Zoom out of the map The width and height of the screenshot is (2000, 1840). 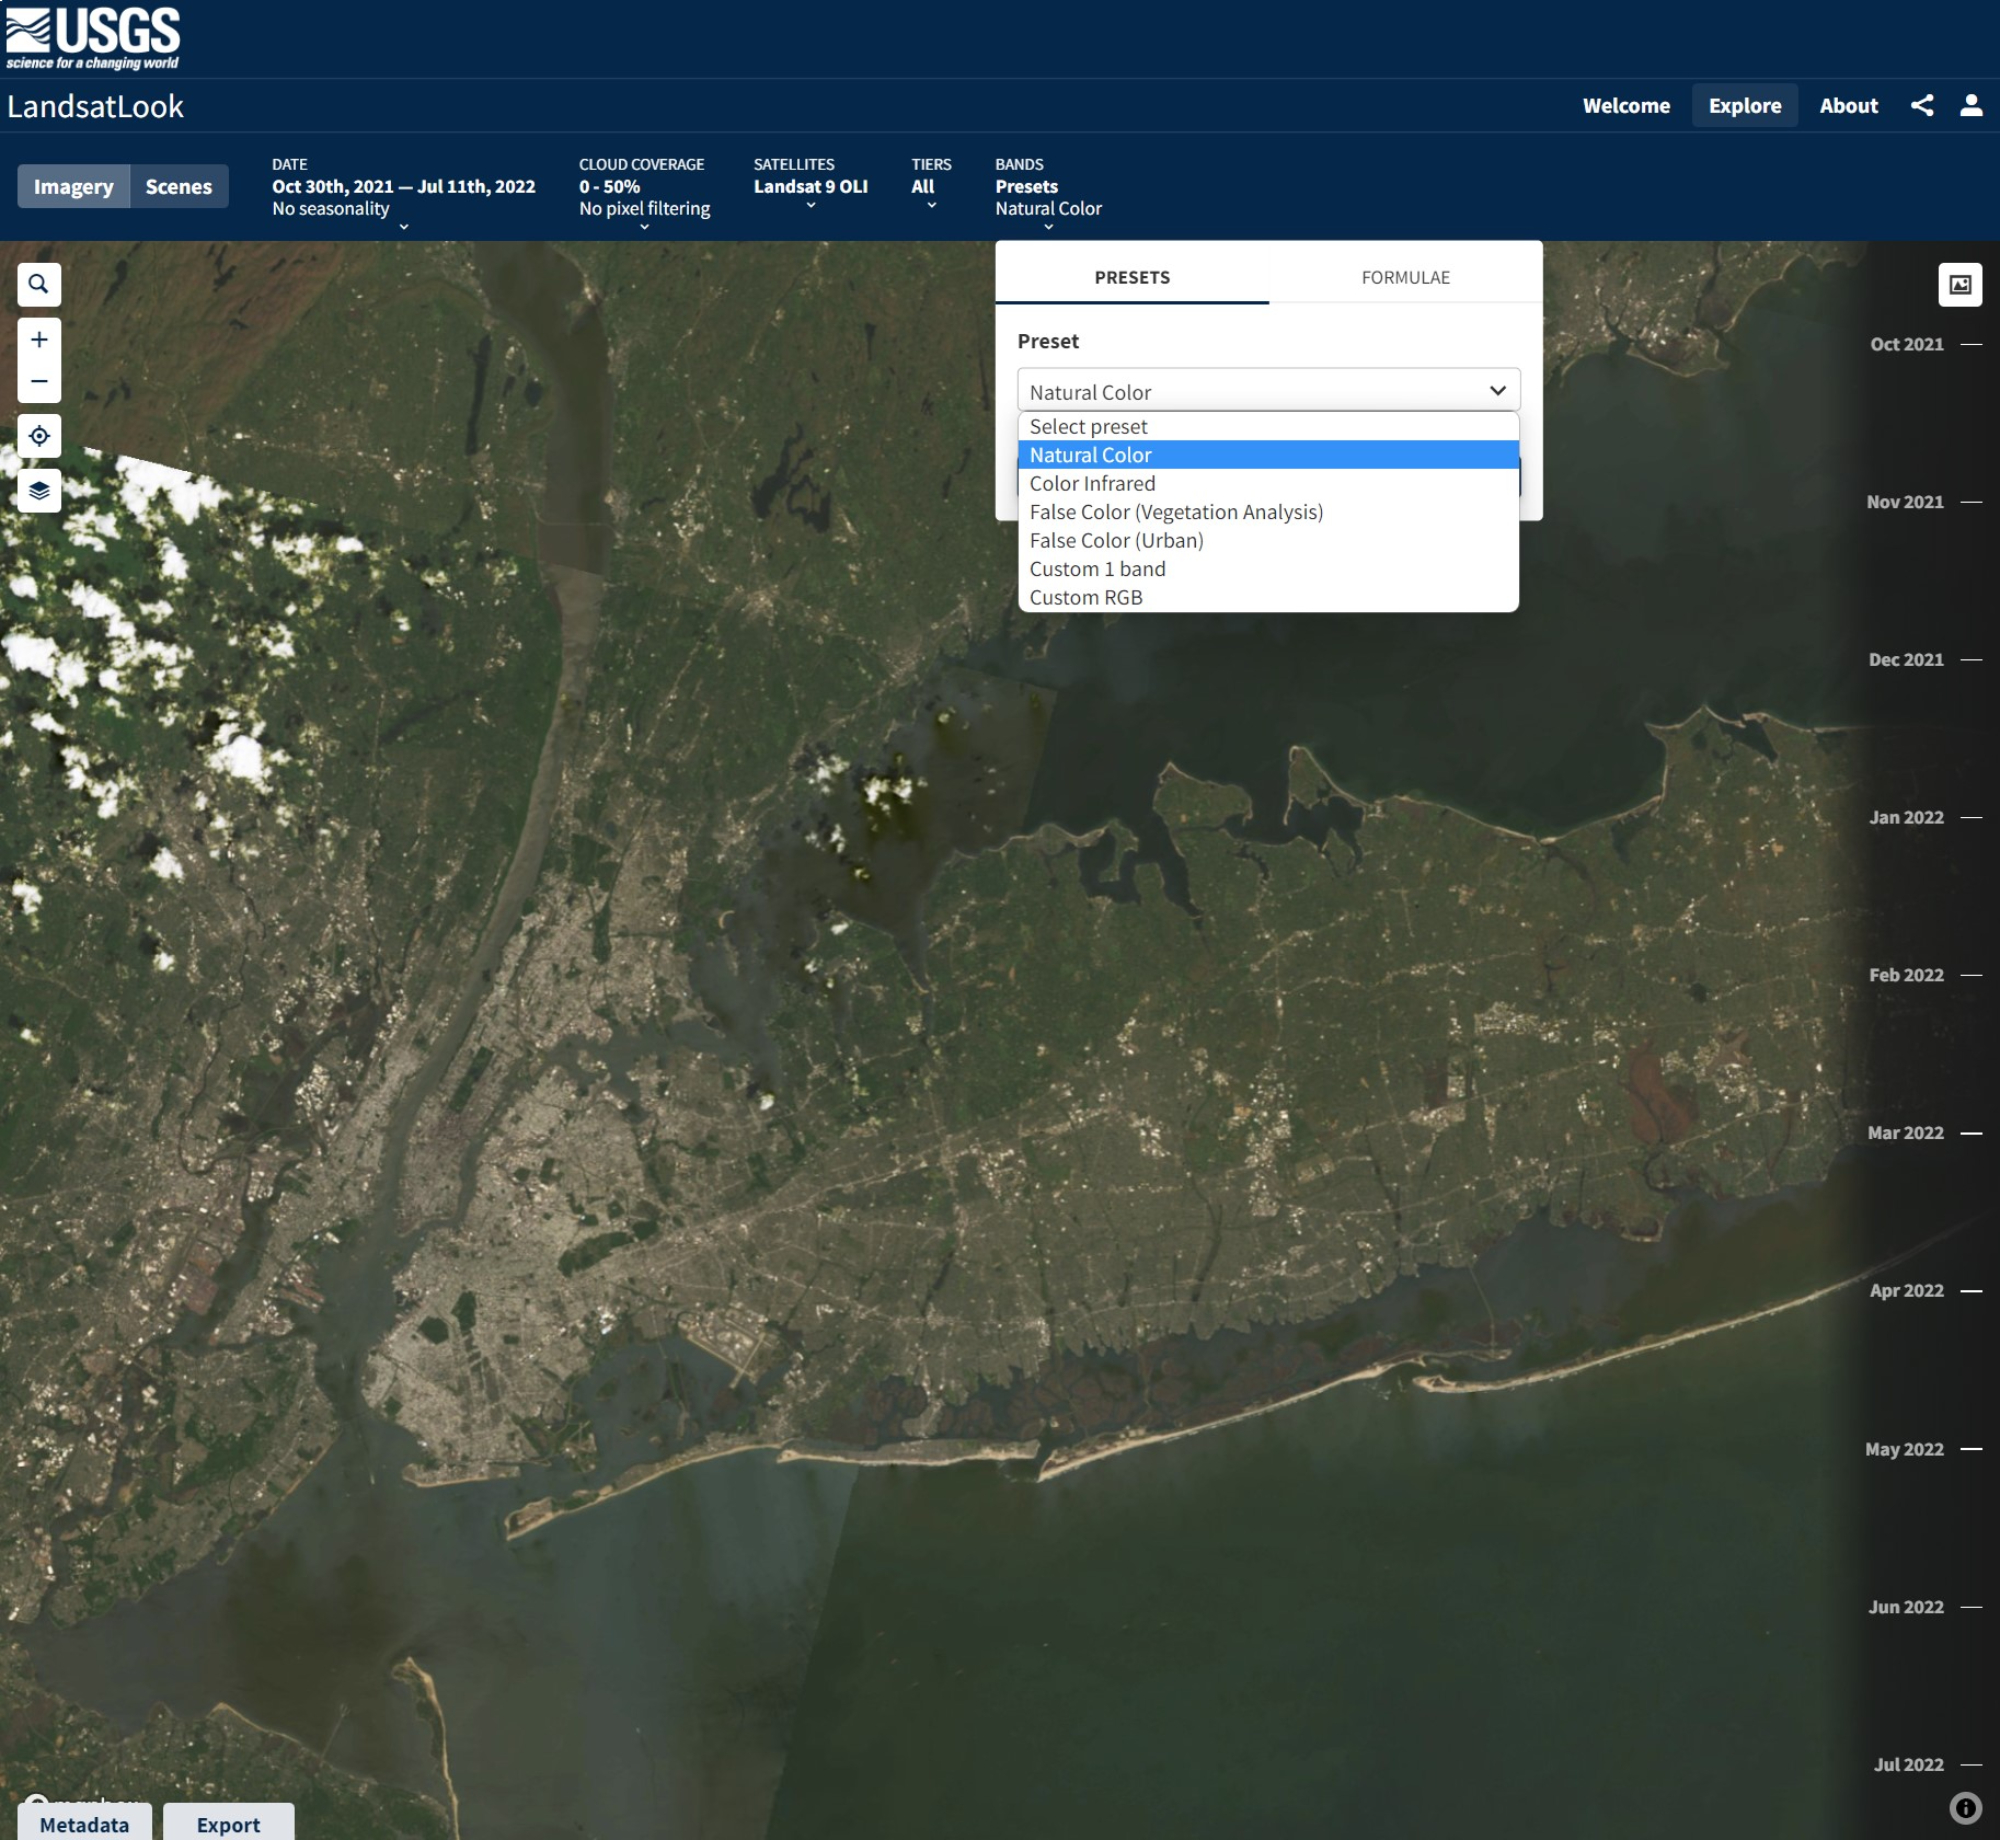(39, 380)
